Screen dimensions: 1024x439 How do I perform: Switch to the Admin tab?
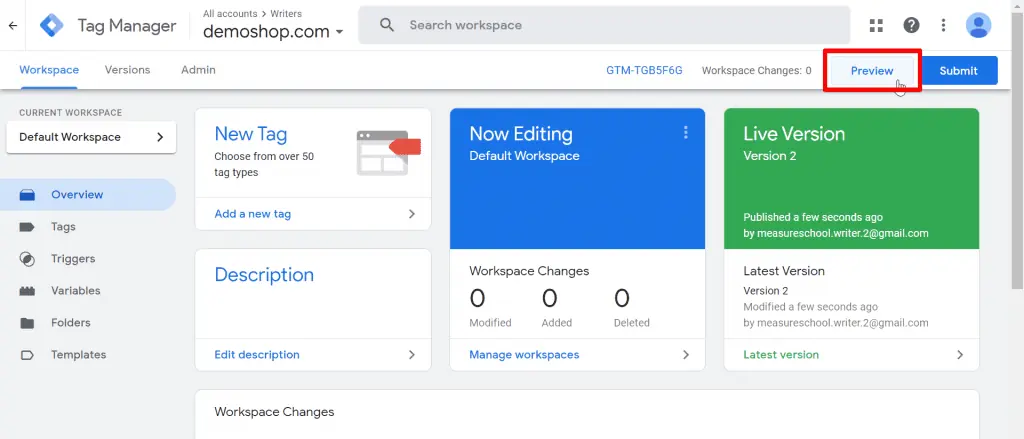[x=199, y=70]
